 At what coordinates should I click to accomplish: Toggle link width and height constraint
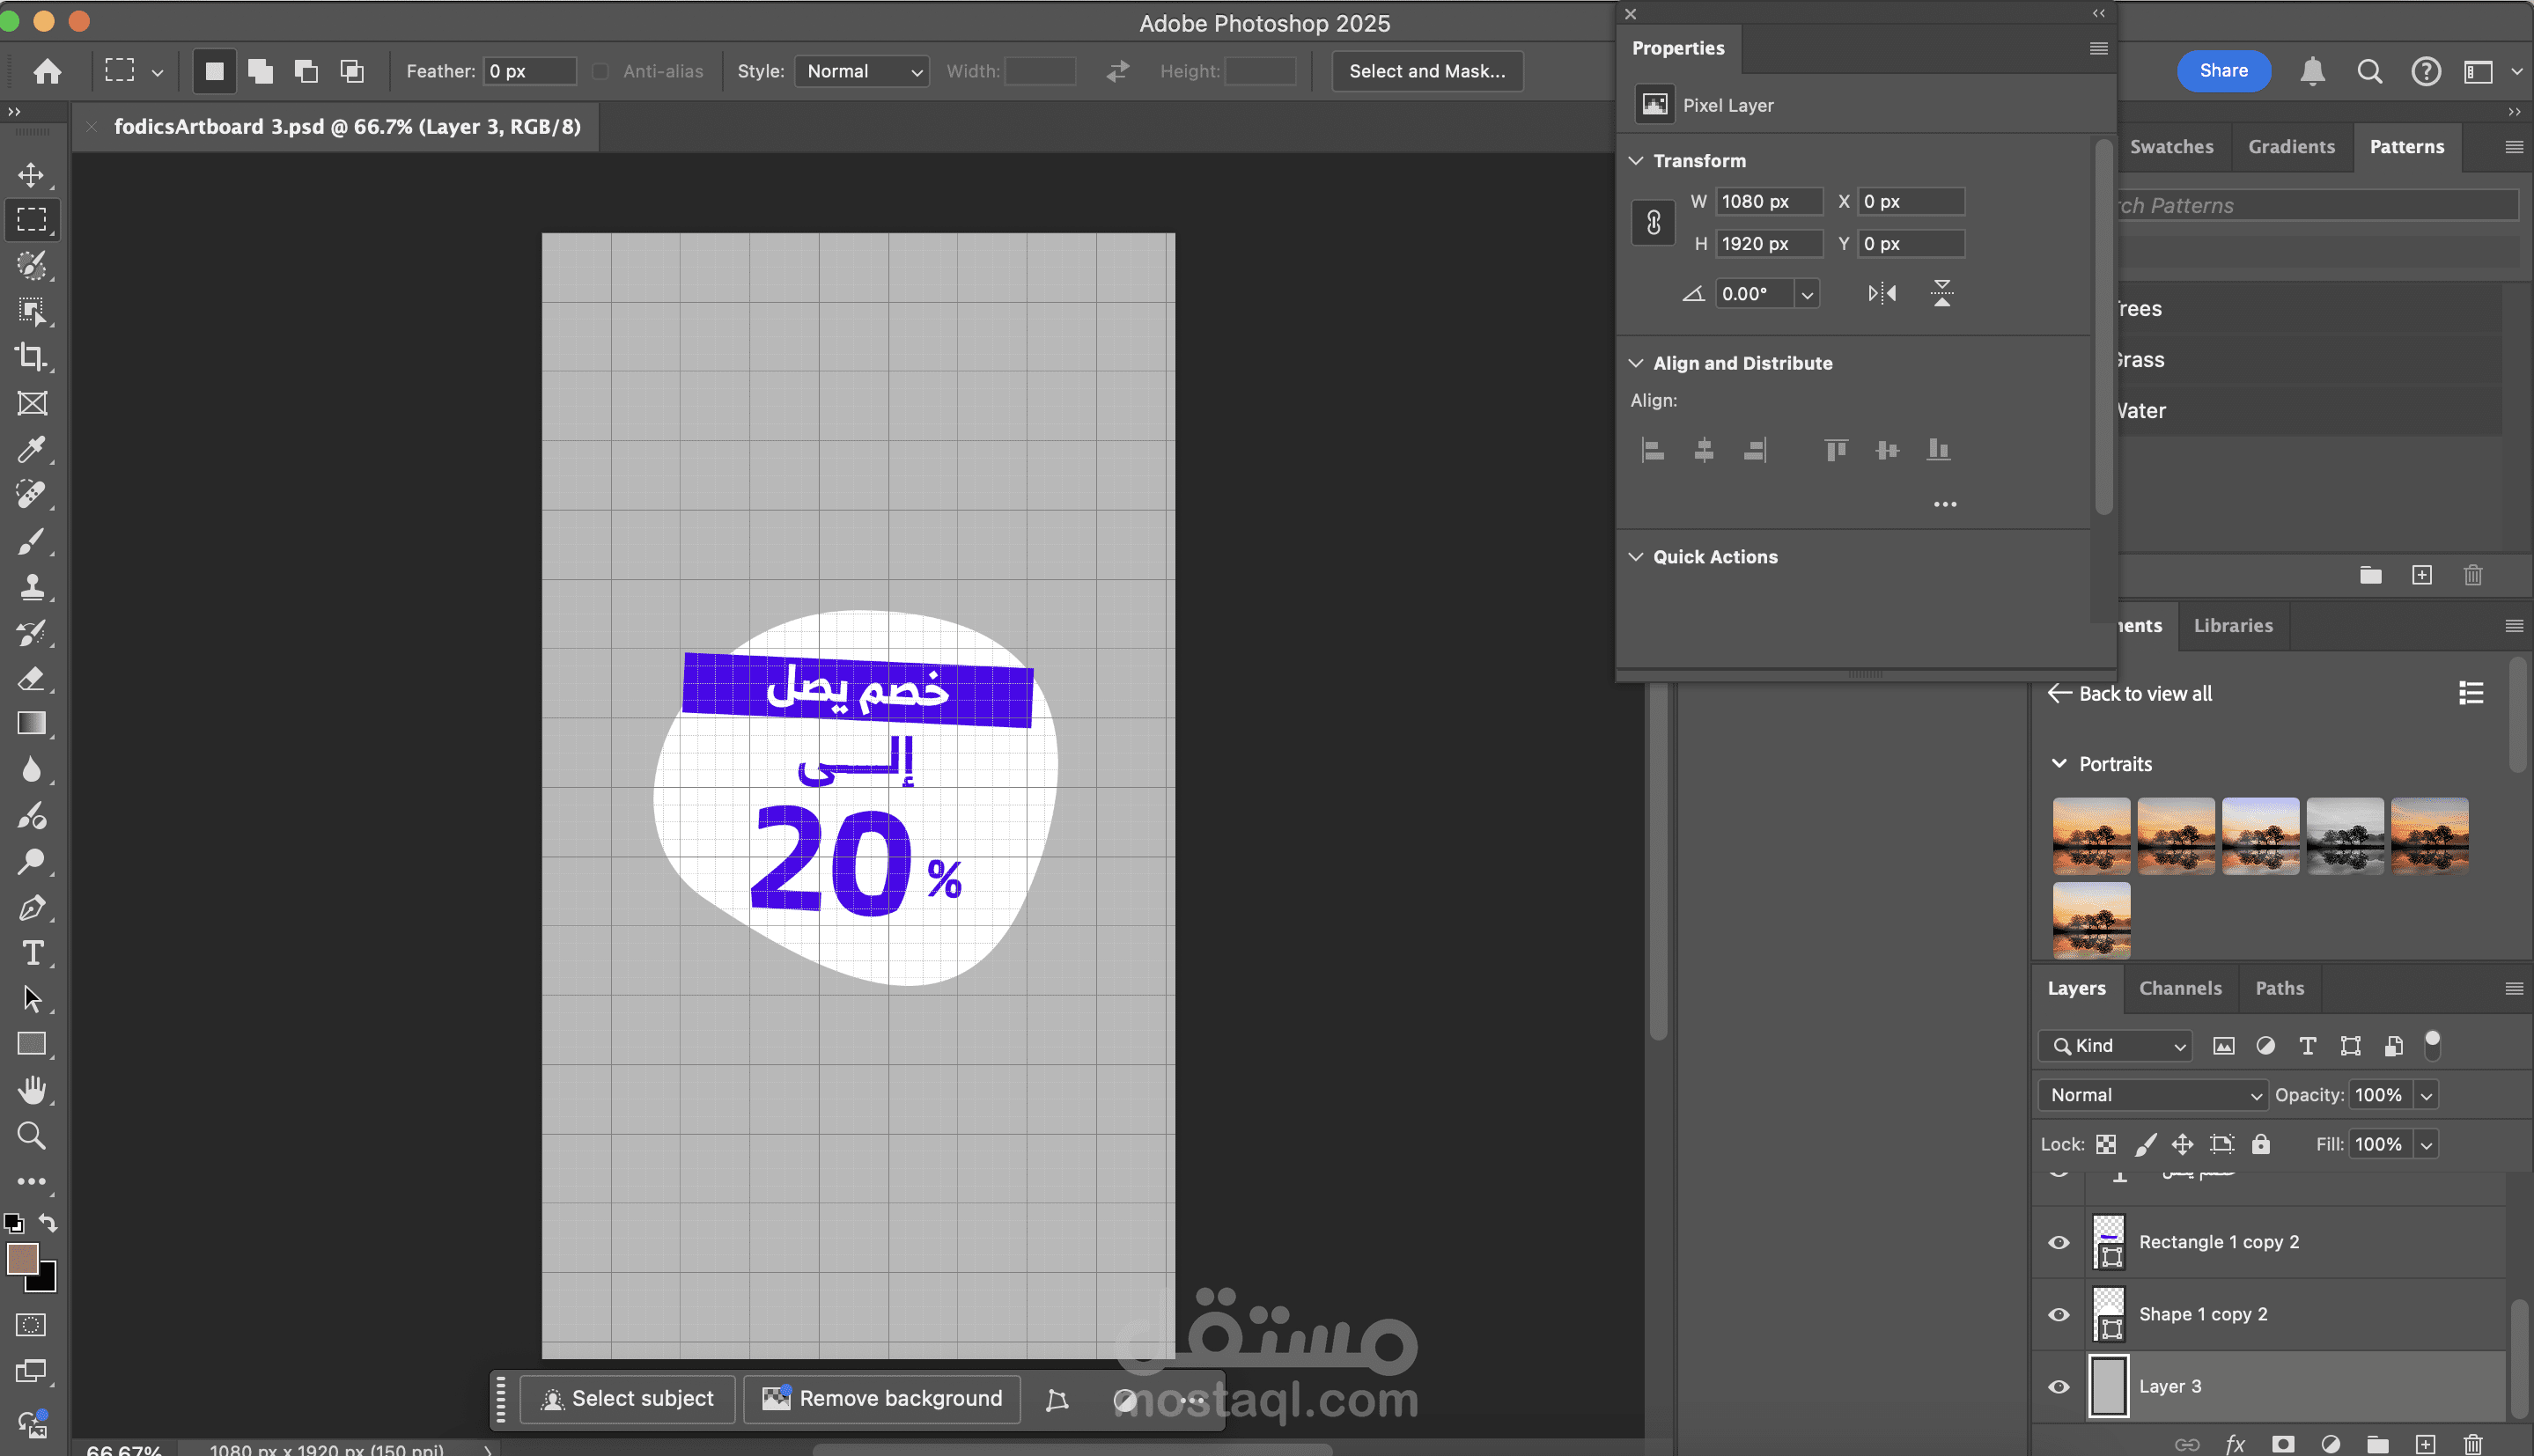(x=1653, y=222)
